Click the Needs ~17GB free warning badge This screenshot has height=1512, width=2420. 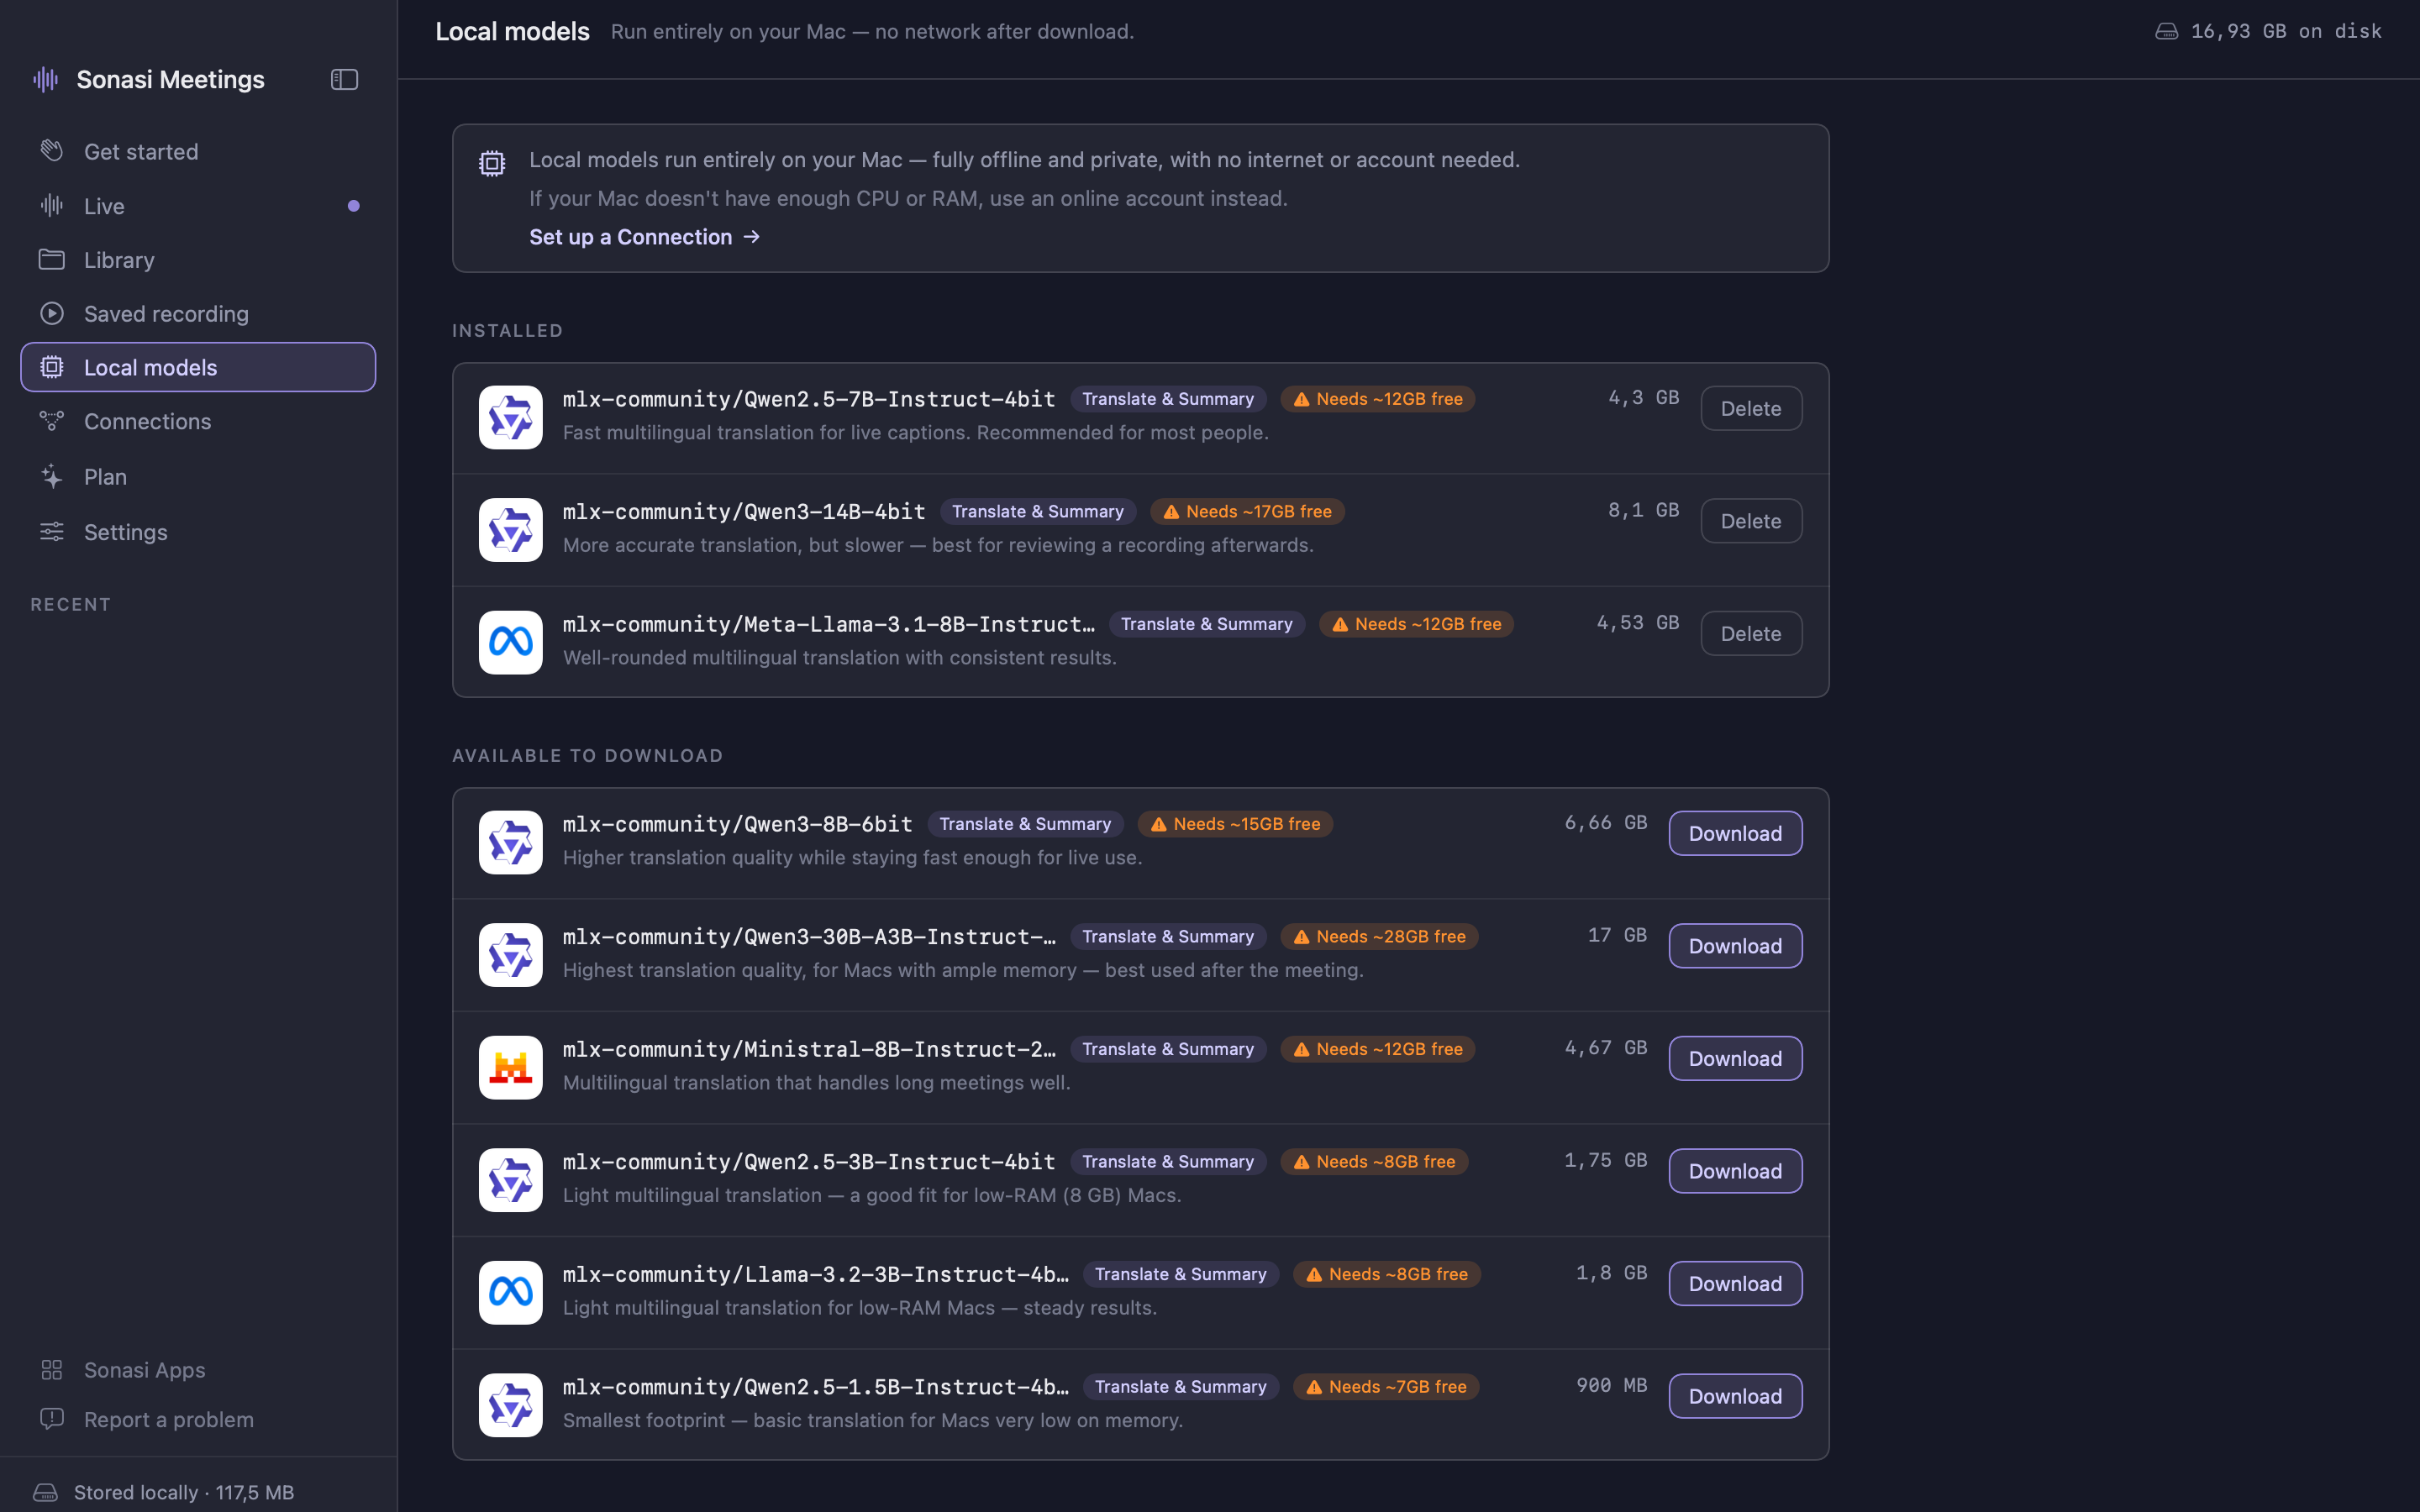pyautogui.click(x=1247, y=512)
